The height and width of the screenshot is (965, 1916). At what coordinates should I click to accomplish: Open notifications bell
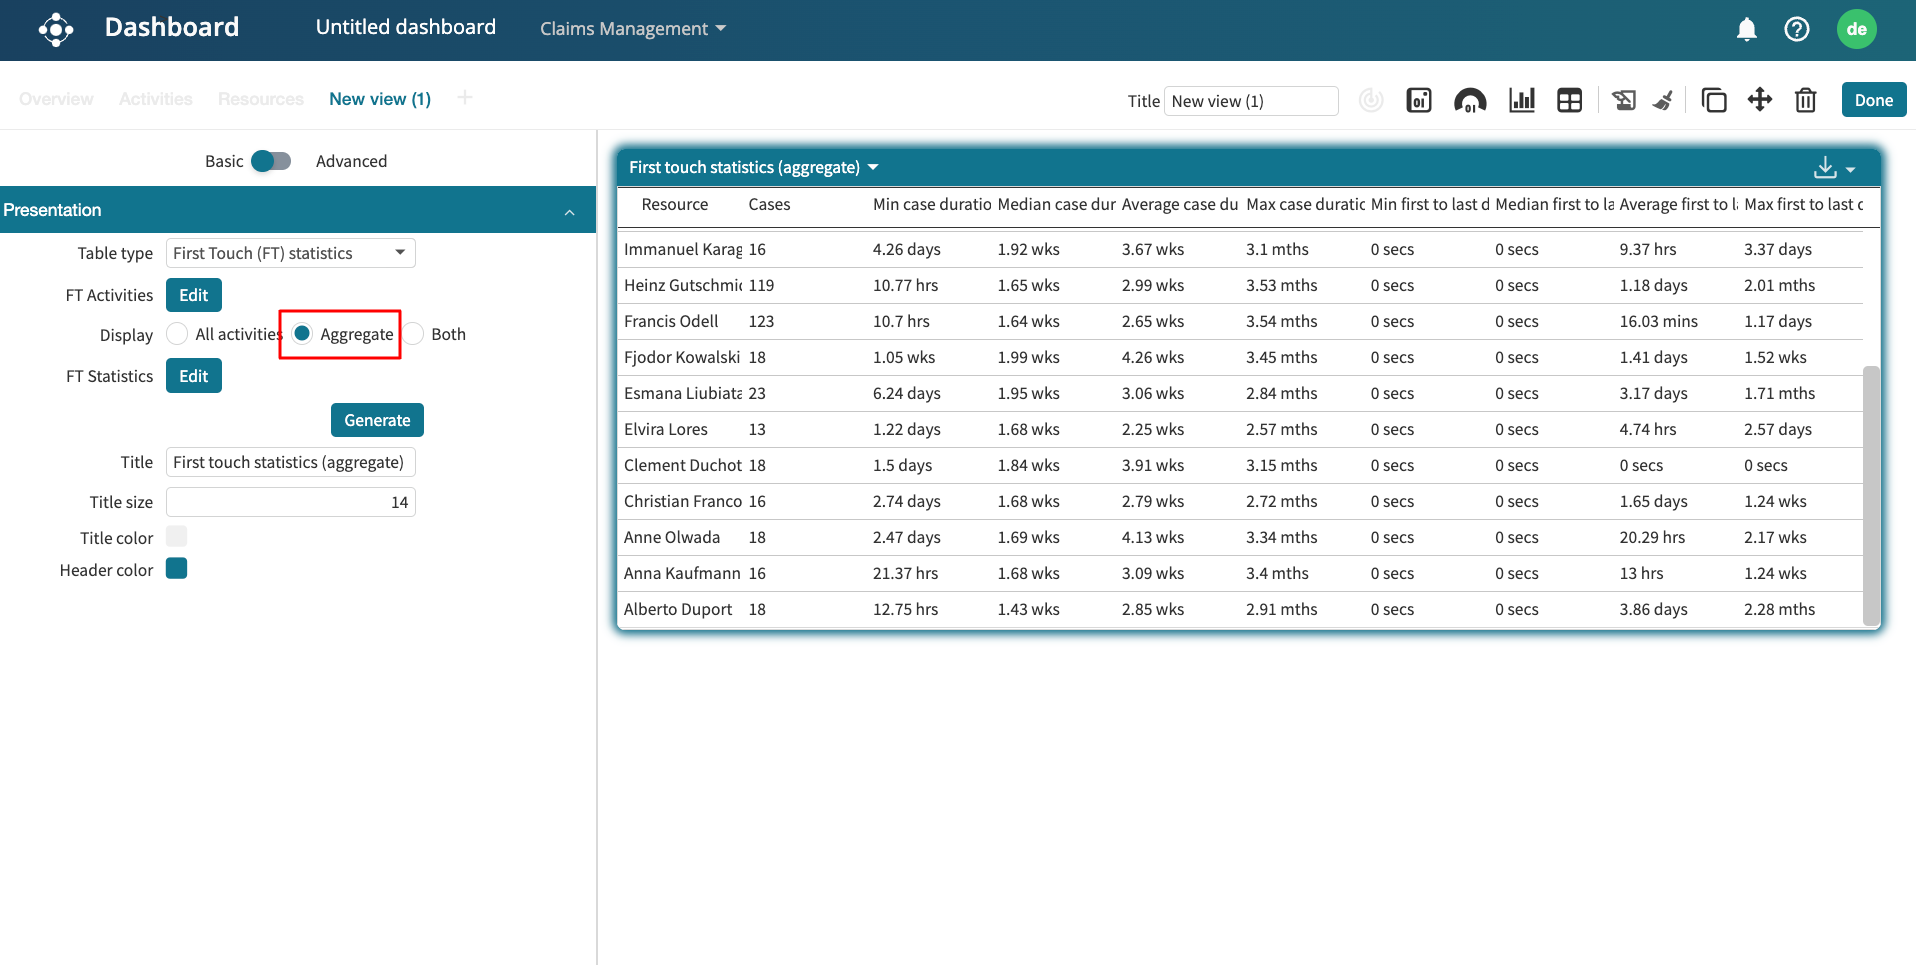[1746, 29]
